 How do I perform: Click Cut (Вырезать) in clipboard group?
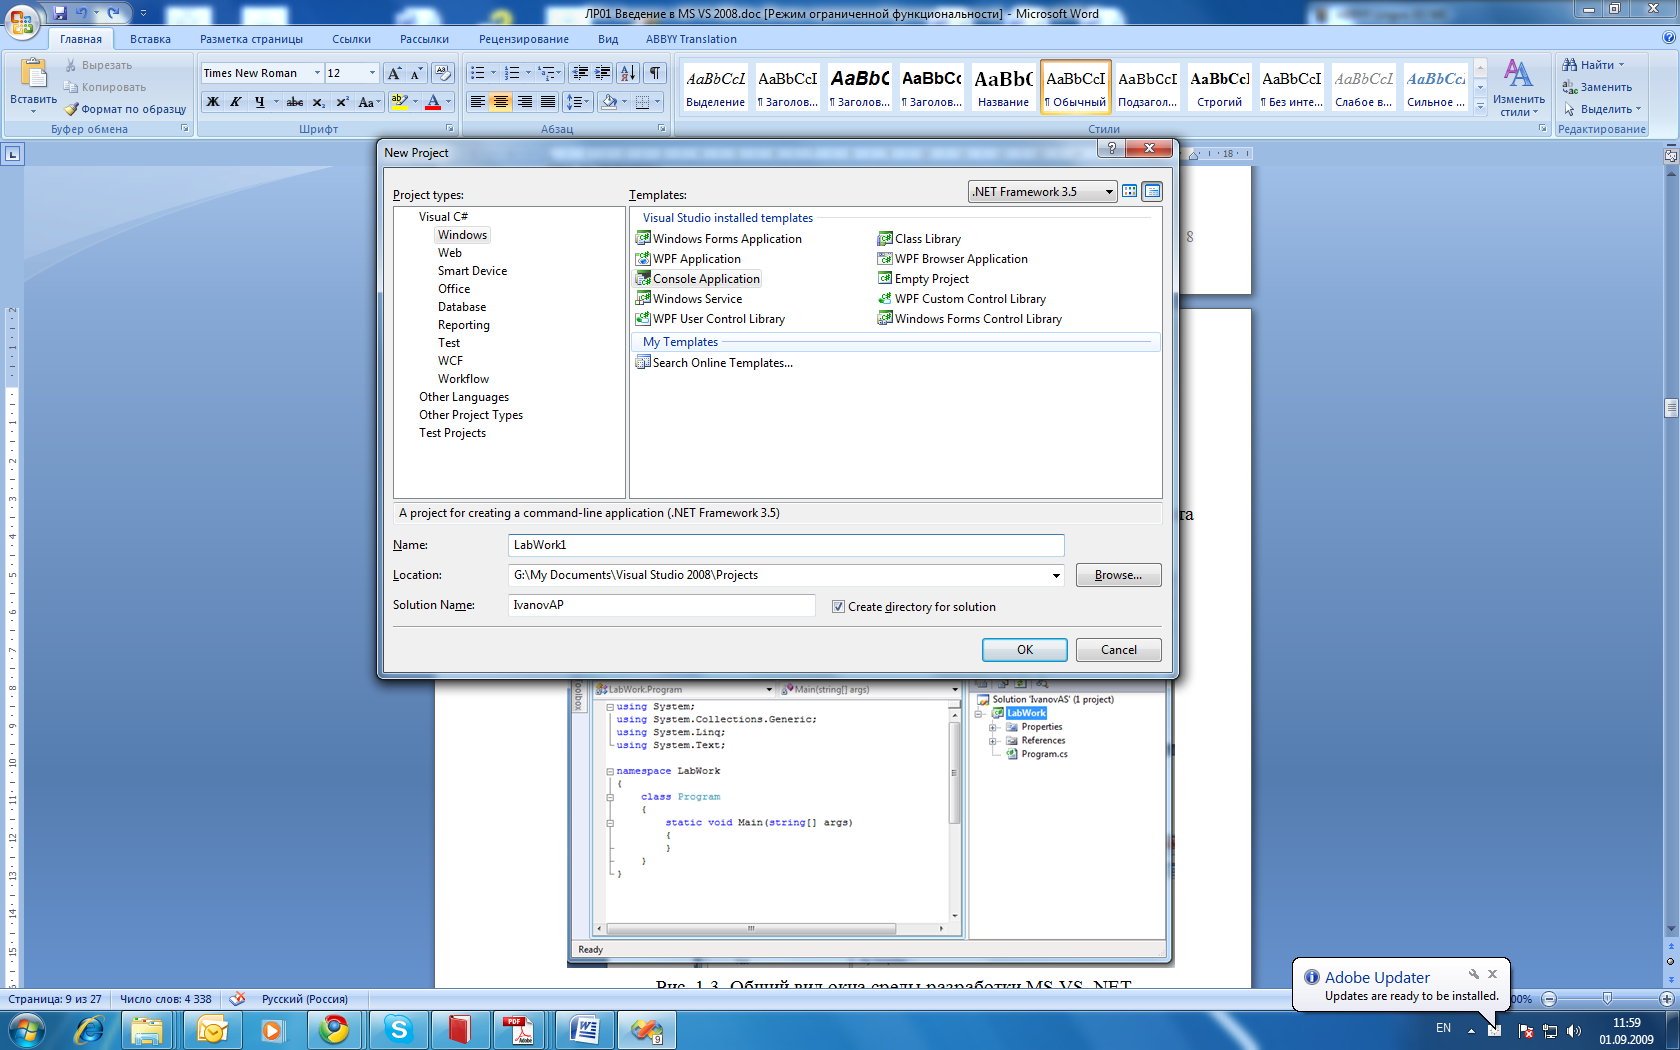[x=98, y=65]
